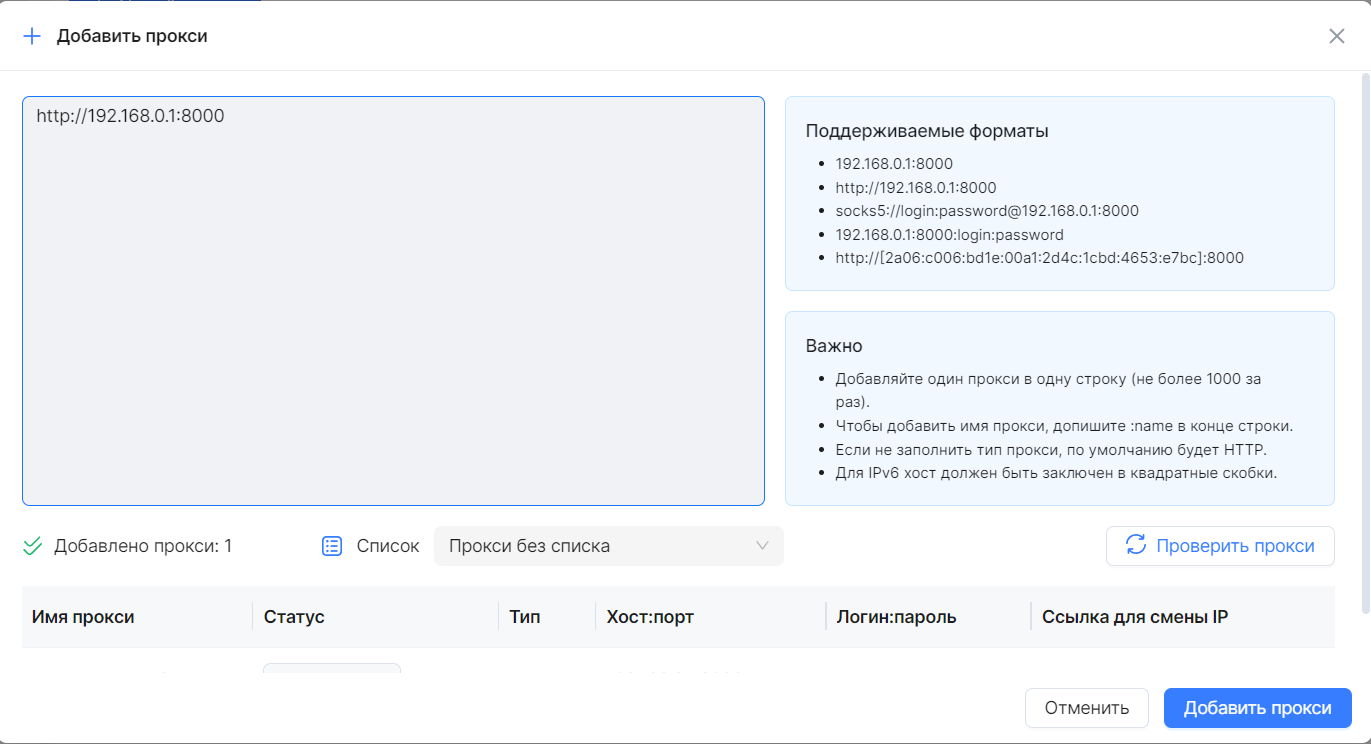
Task: Click the Список label
Action: click(x=387, y=545)
